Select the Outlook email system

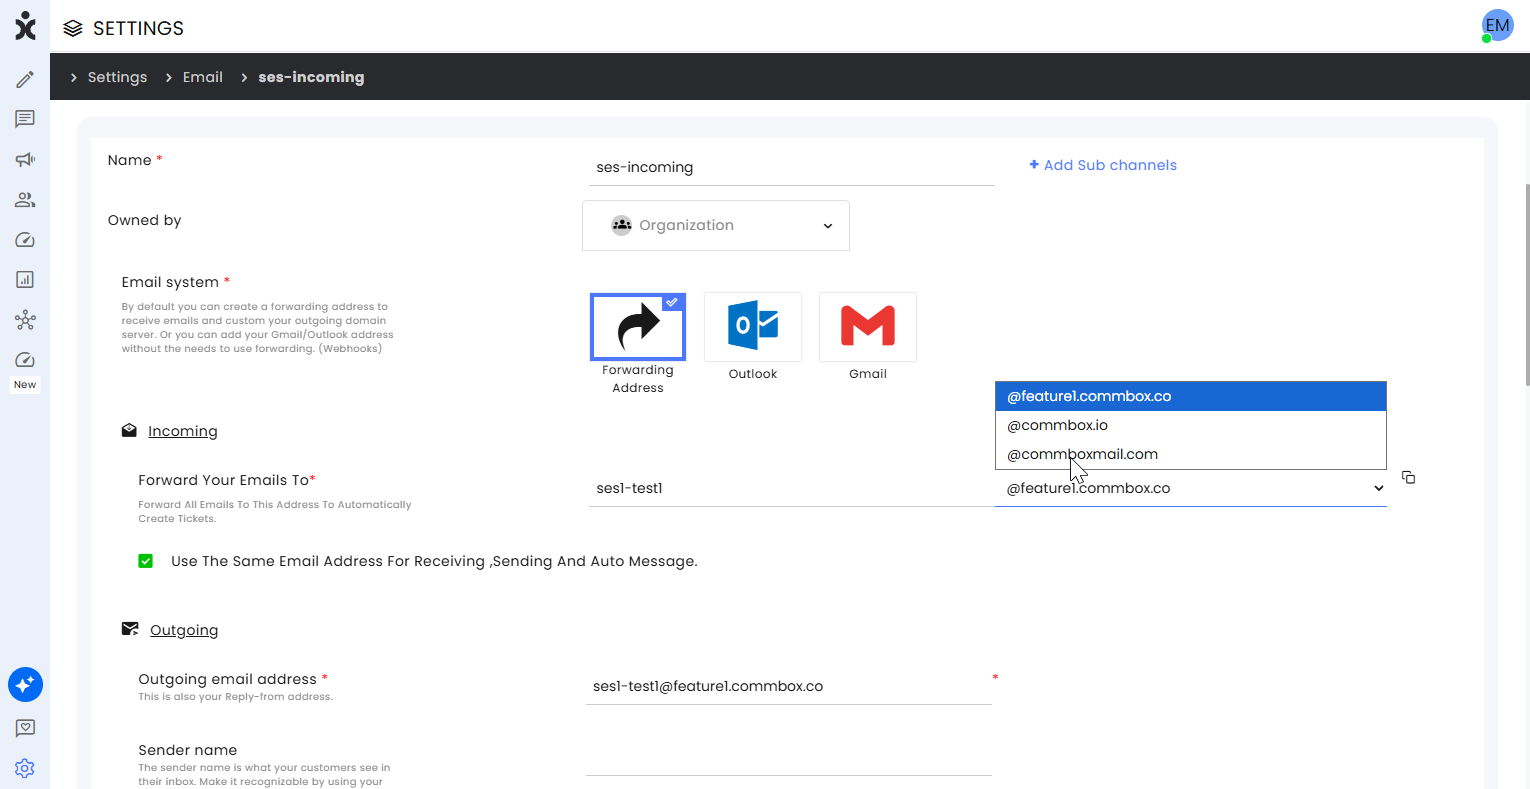pyautogui.click(x=753, y=327)
